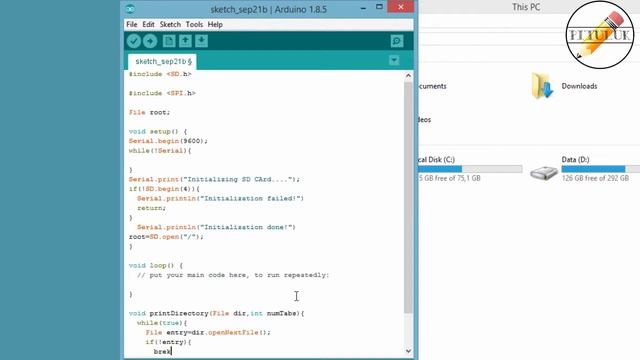Click the editor scrollbar down arrow

click(408, 351)
